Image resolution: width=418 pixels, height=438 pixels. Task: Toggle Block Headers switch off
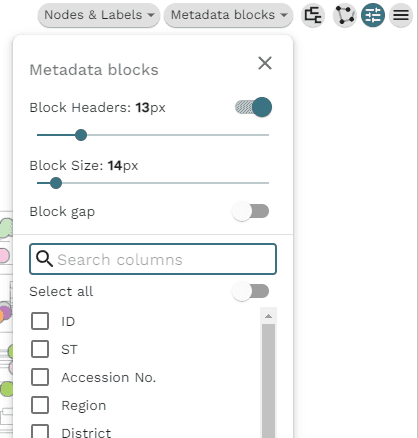point(254,107)
